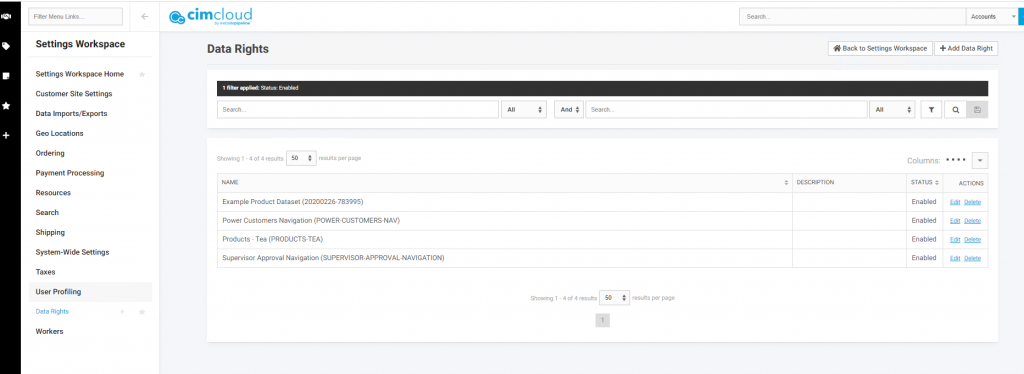Screen dimensions: 1024x374
Task: Click the star beside the Data Rights link
Action: click(x=142, y=312)
